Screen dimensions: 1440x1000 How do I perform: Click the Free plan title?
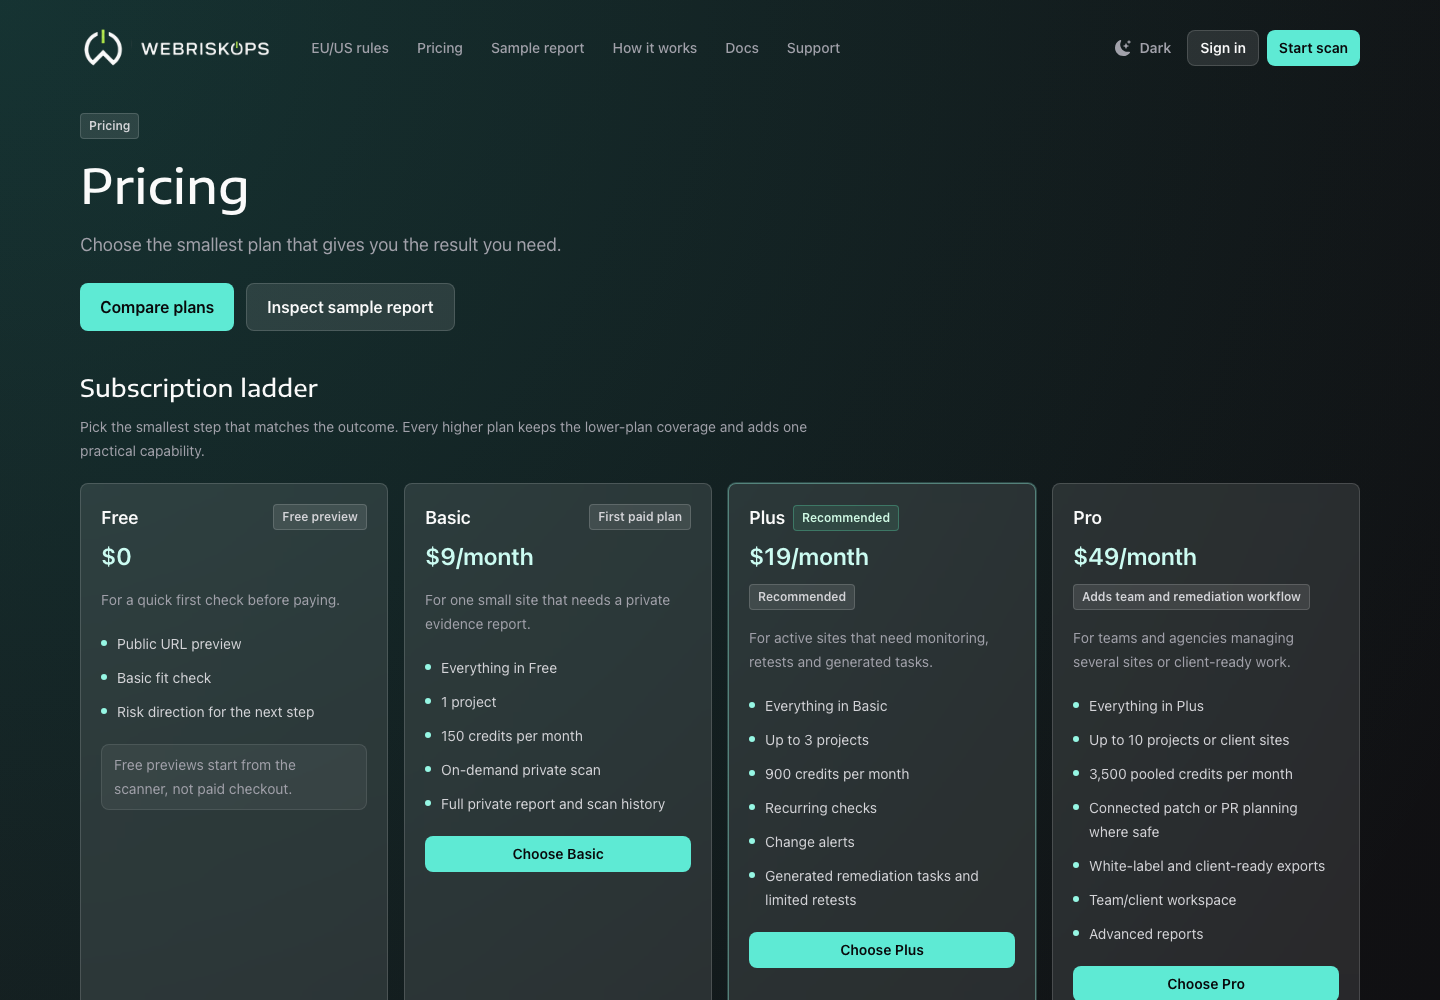click(120, 518)
